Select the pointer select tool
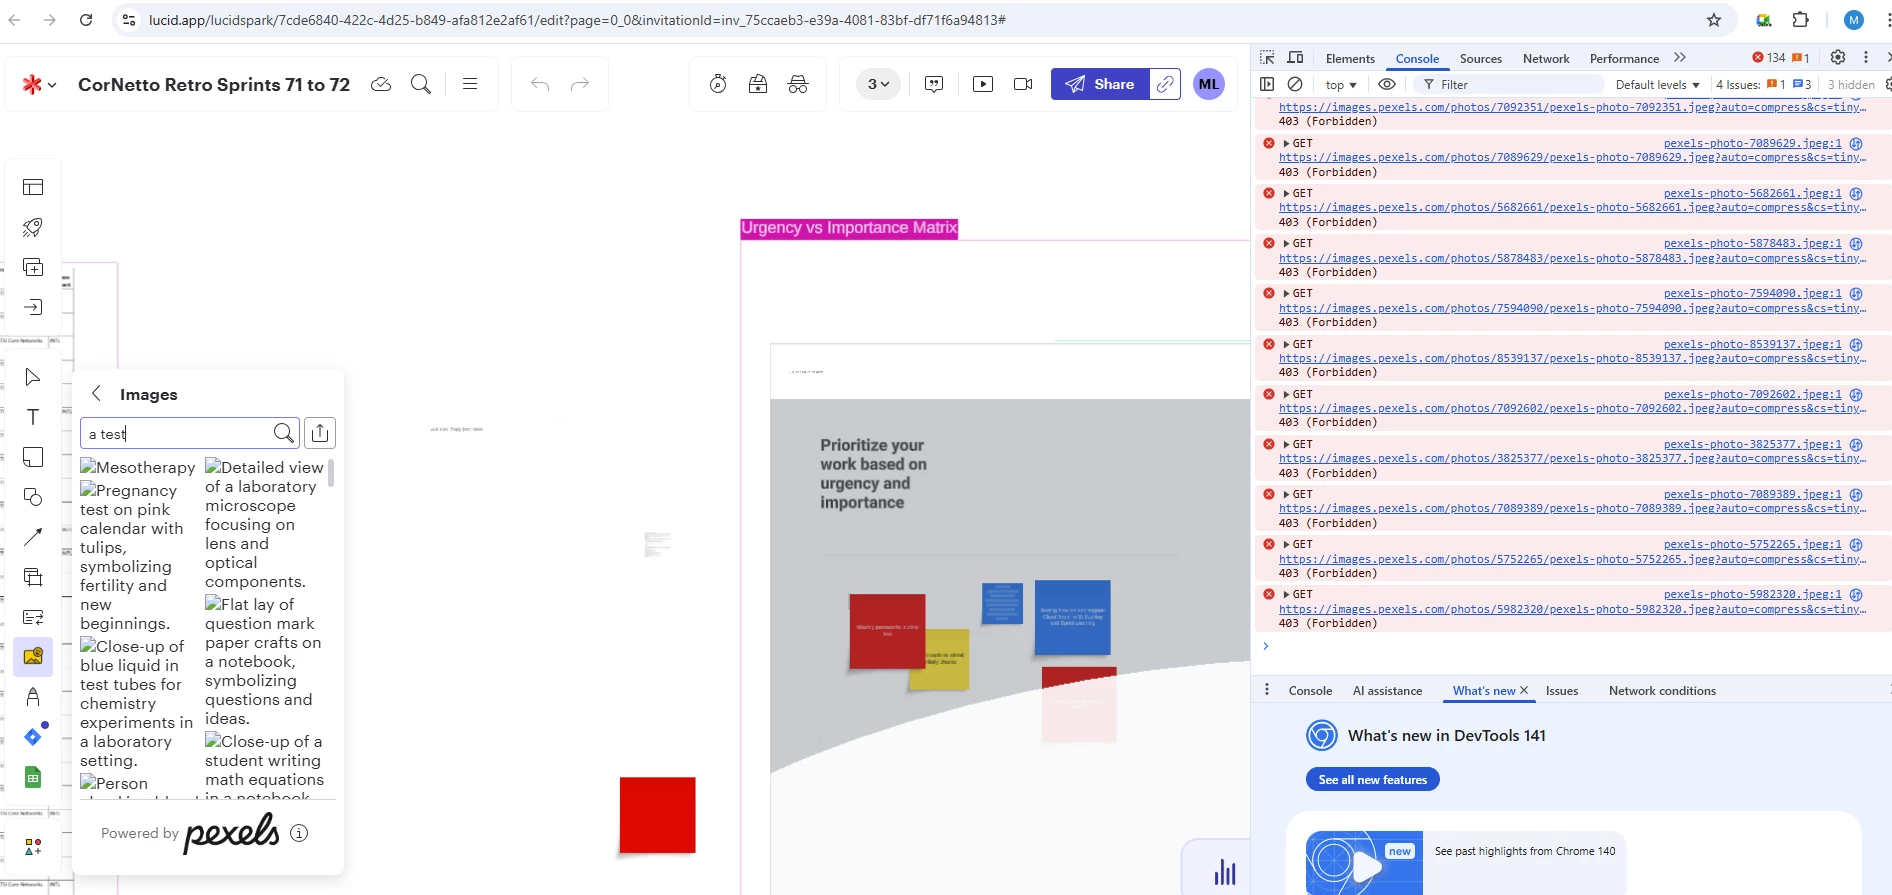The height and width of the screenshot is (895, 1892). coord(33,377)
